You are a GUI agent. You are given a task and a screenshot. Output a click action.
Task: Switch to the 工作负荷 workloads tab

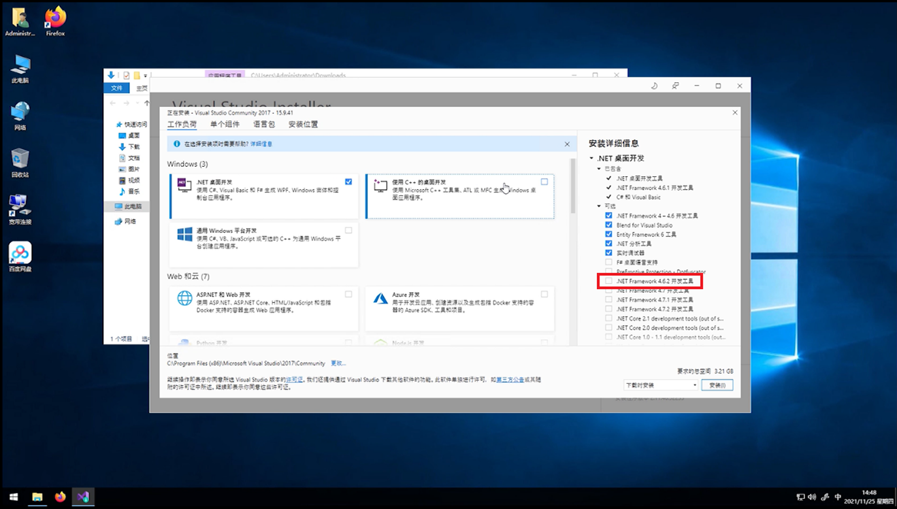coord(182,124)
